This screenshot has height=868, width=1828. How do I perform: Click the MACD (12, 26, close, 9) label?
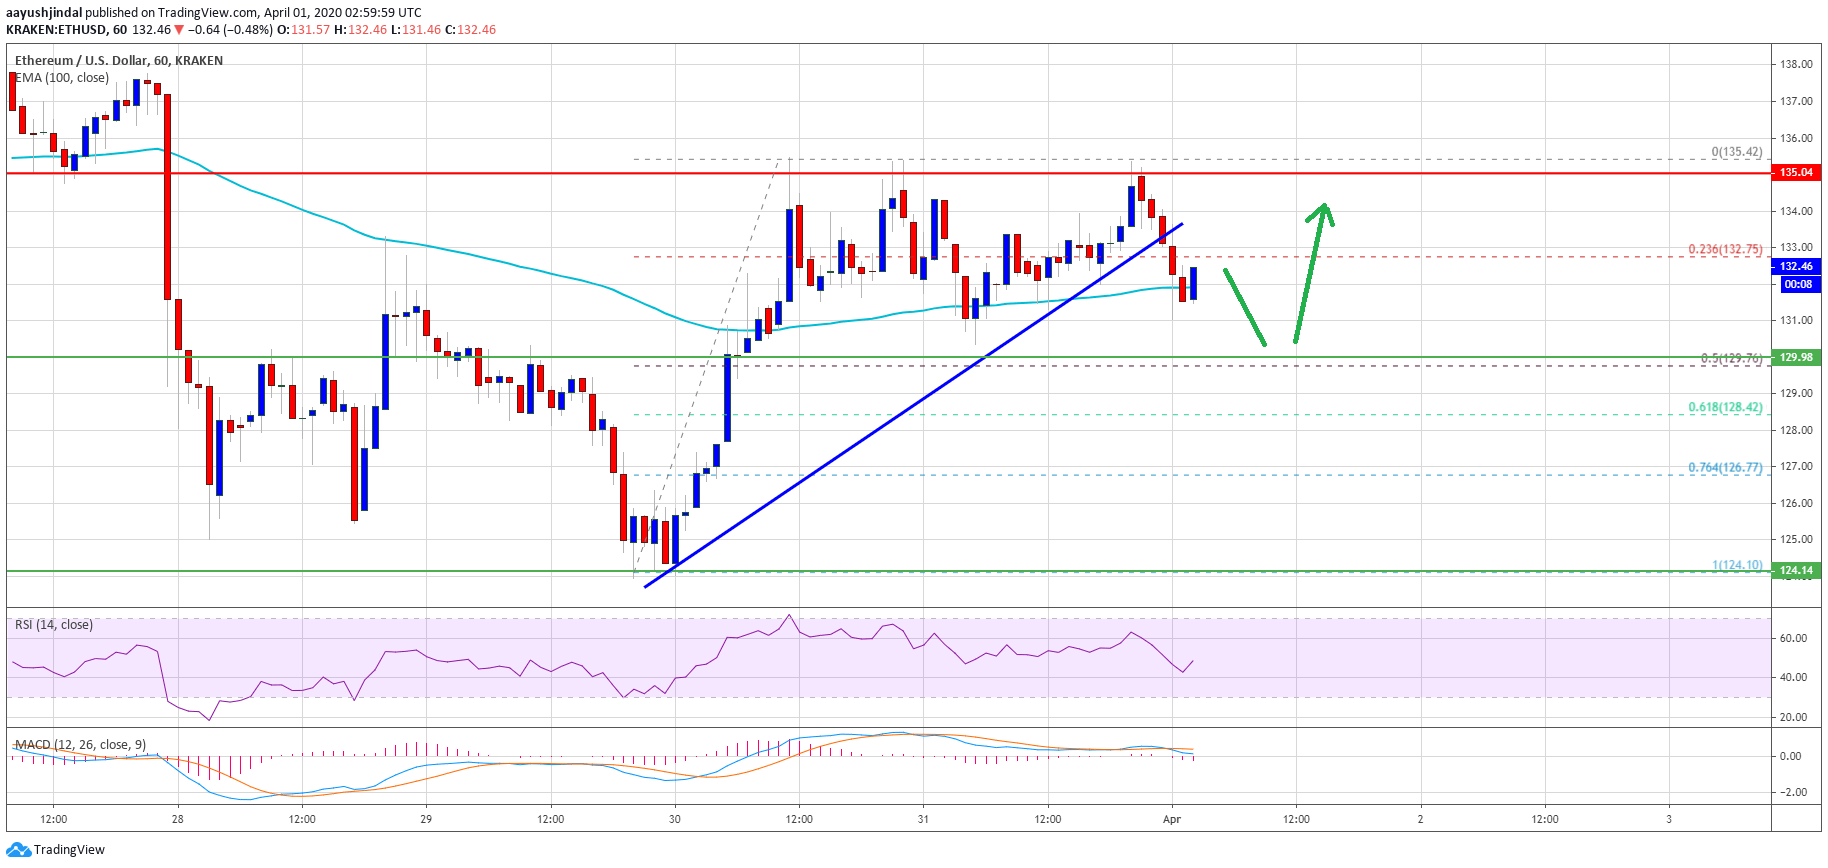pos(80,745)
